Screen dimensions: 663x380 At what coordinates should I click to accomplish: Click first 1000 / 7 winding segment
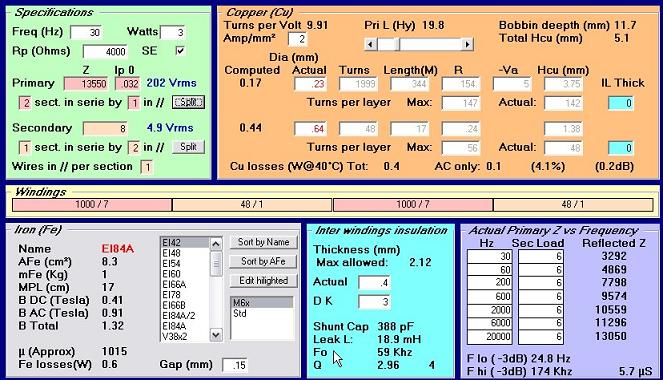tap(92, 205)
